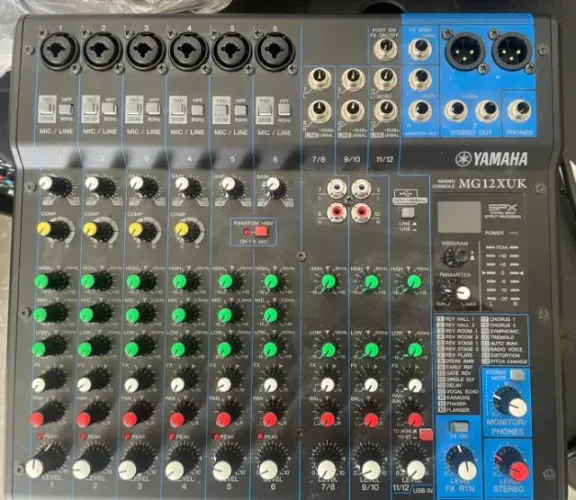This screenshot has width=576, height=500.
Task: Select the channel 2 XLR combo input jack
Action: coord(102,51)
